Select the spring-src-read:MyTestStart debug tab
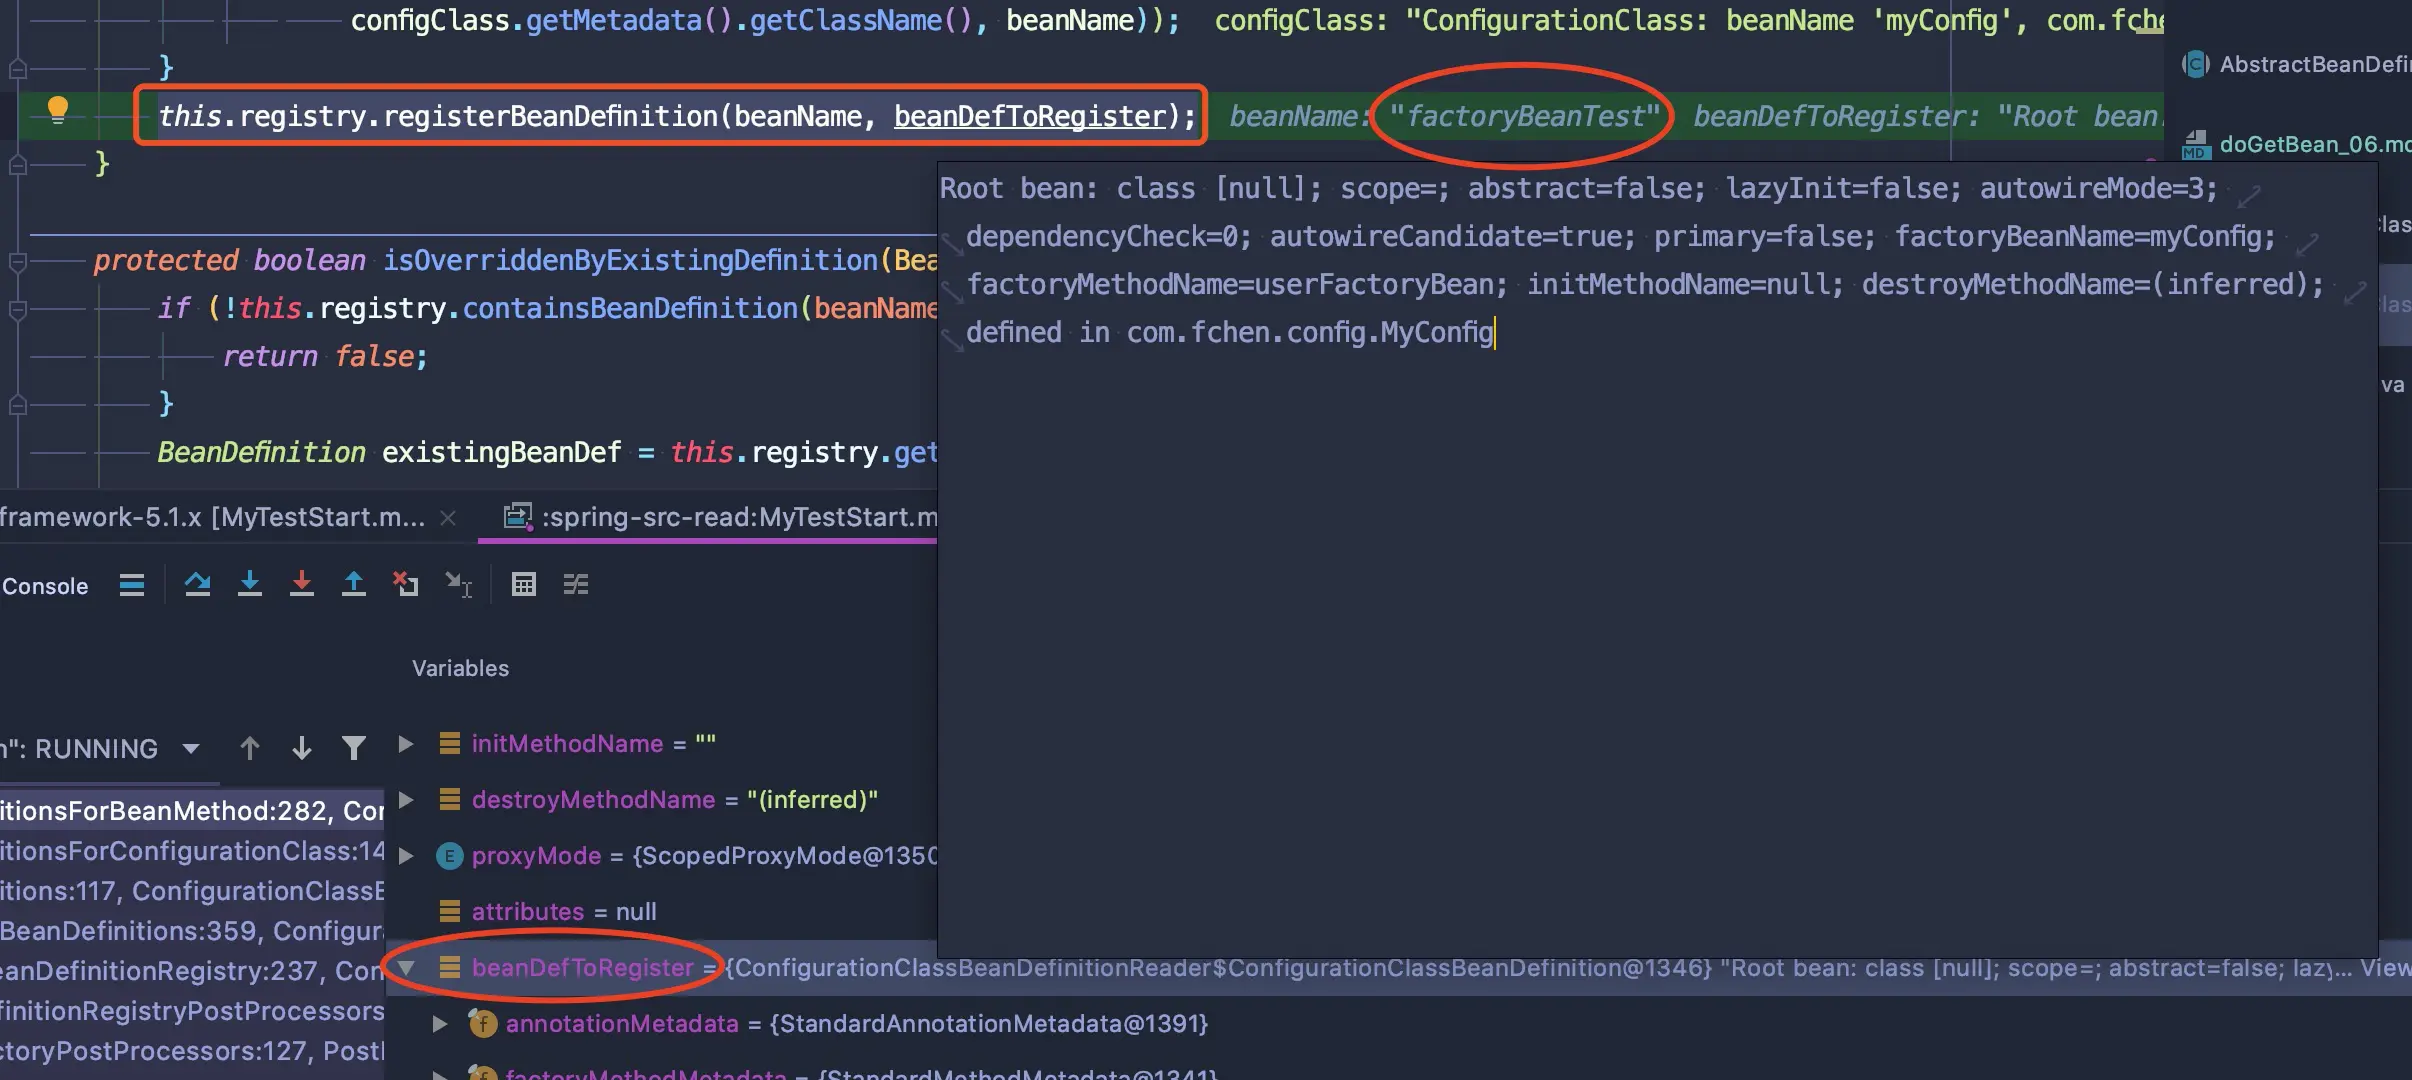The width and height of the screenshot is (2412, 1080). click(x=738, y=517)
